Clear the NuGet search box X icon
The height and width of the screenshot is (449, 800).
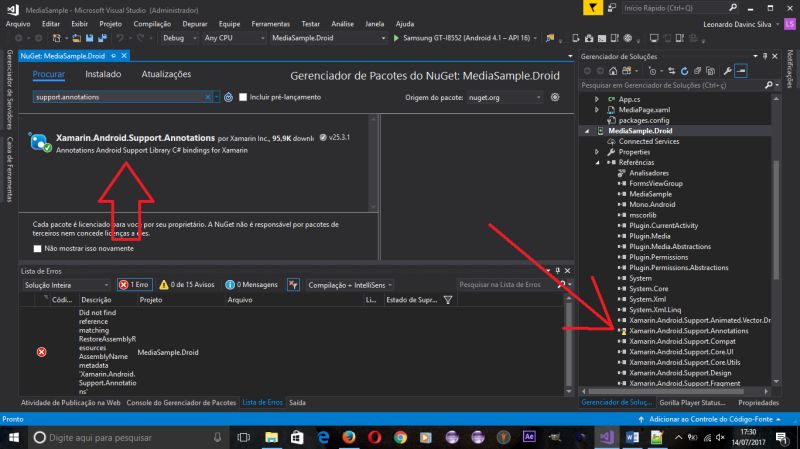[208, 97]
